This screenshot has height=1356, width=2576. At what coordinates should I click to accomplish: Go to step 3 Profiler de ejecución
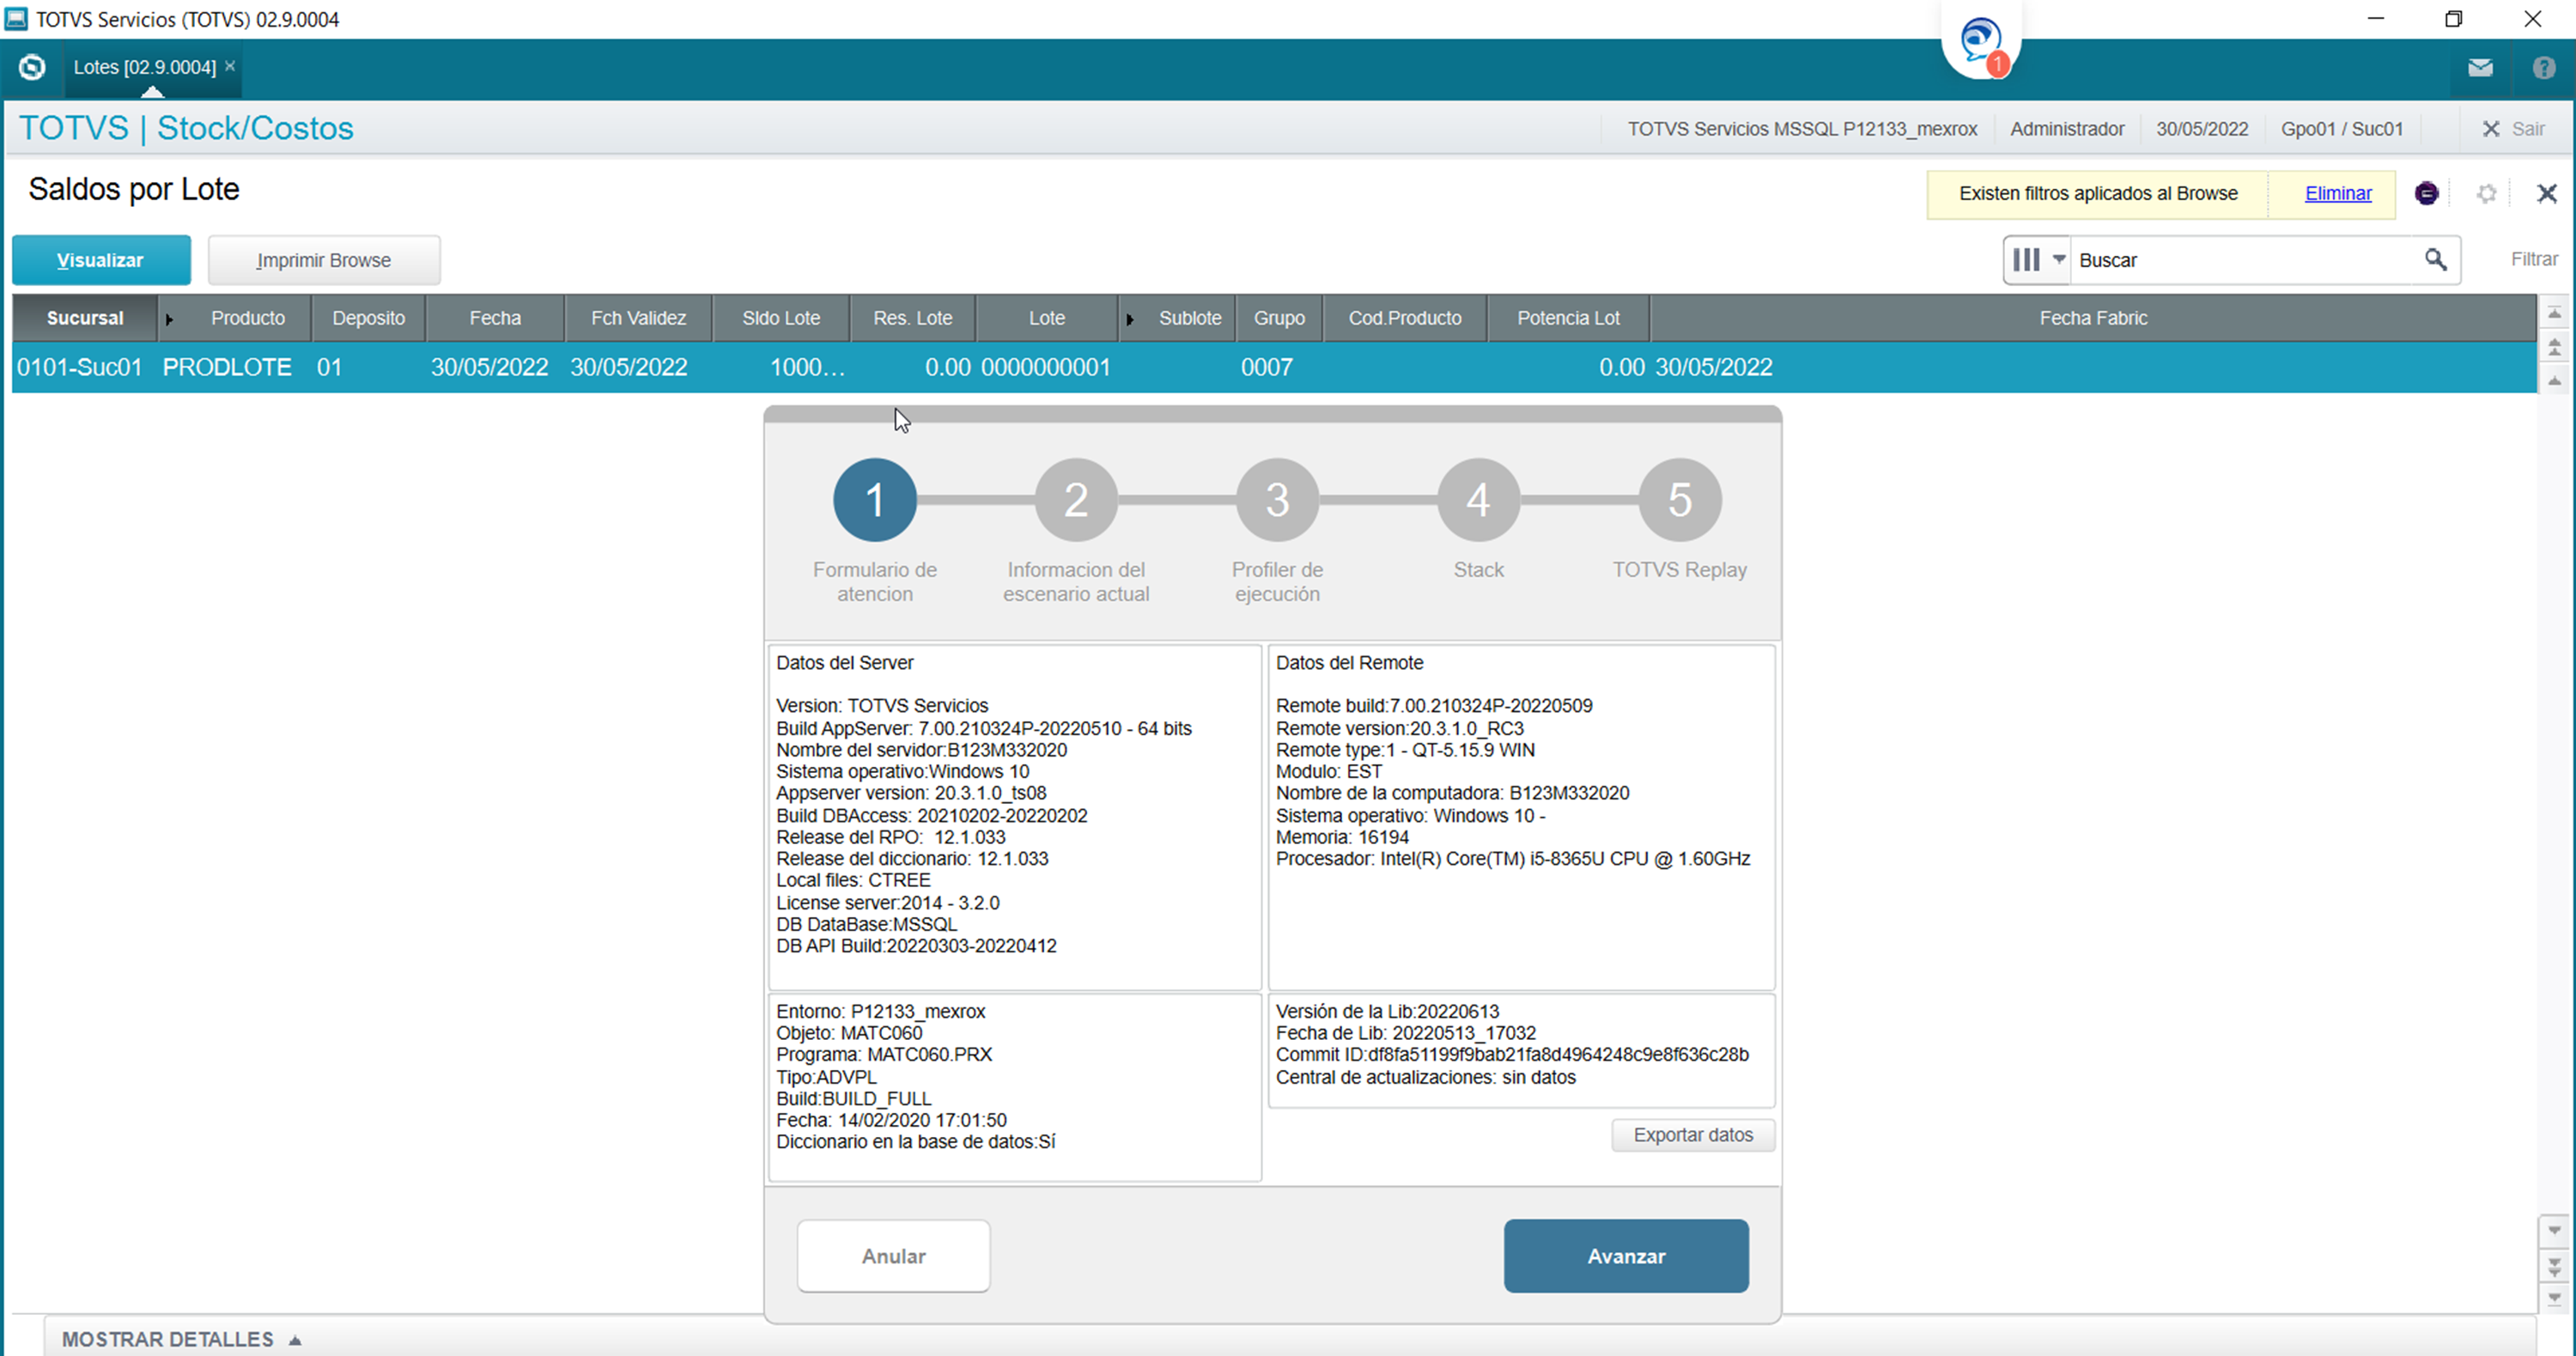pos(1277,500)
